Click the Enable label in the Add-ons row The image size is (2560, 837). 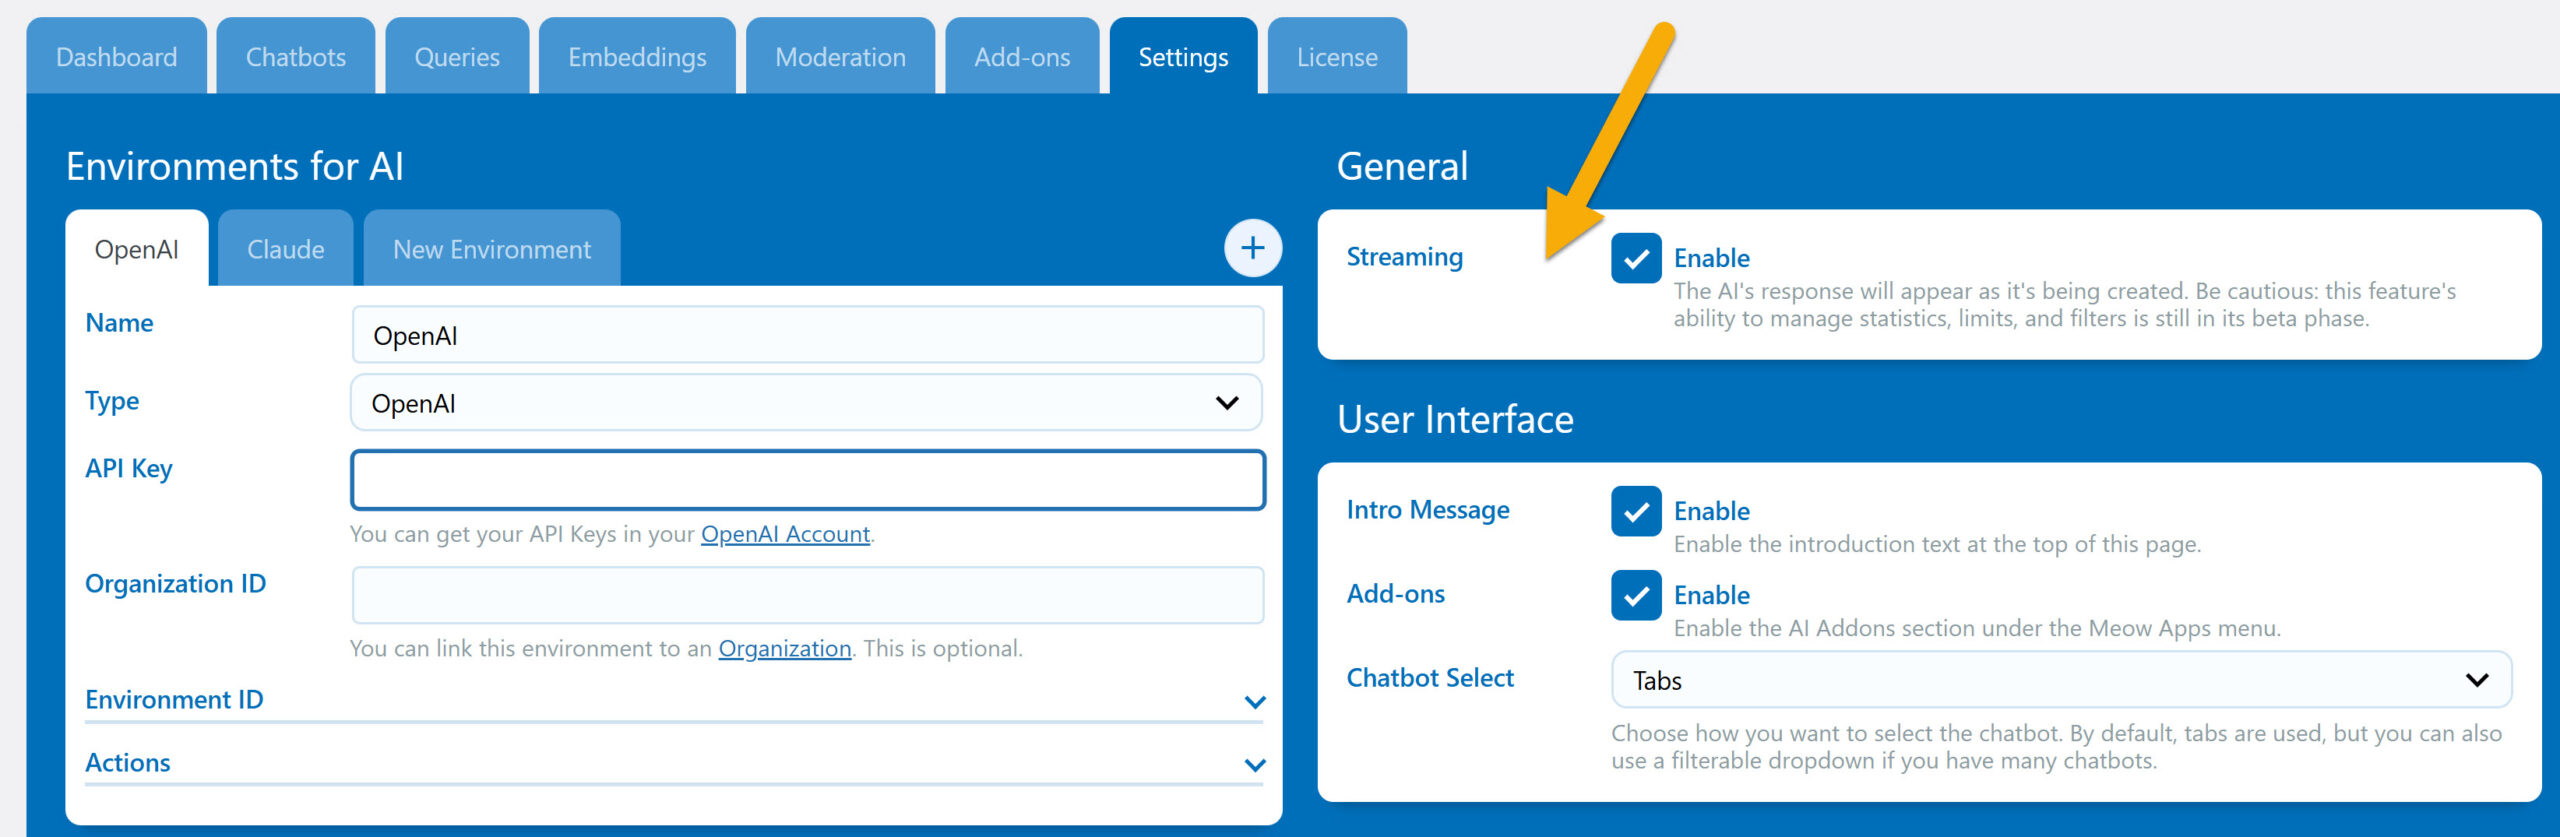click(1712, 595)
